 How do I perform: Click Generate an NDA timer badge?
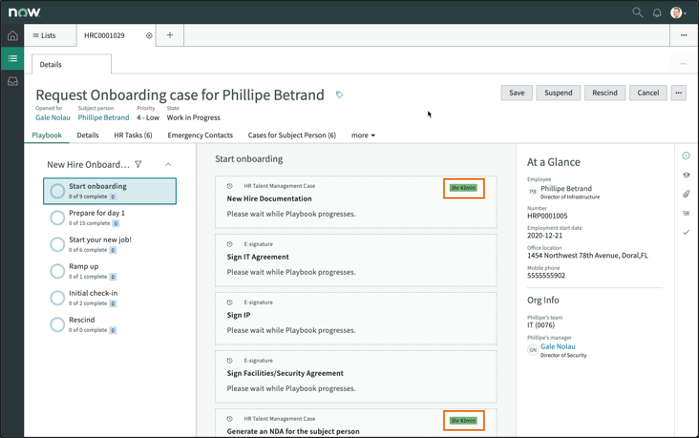click(463, 421)
